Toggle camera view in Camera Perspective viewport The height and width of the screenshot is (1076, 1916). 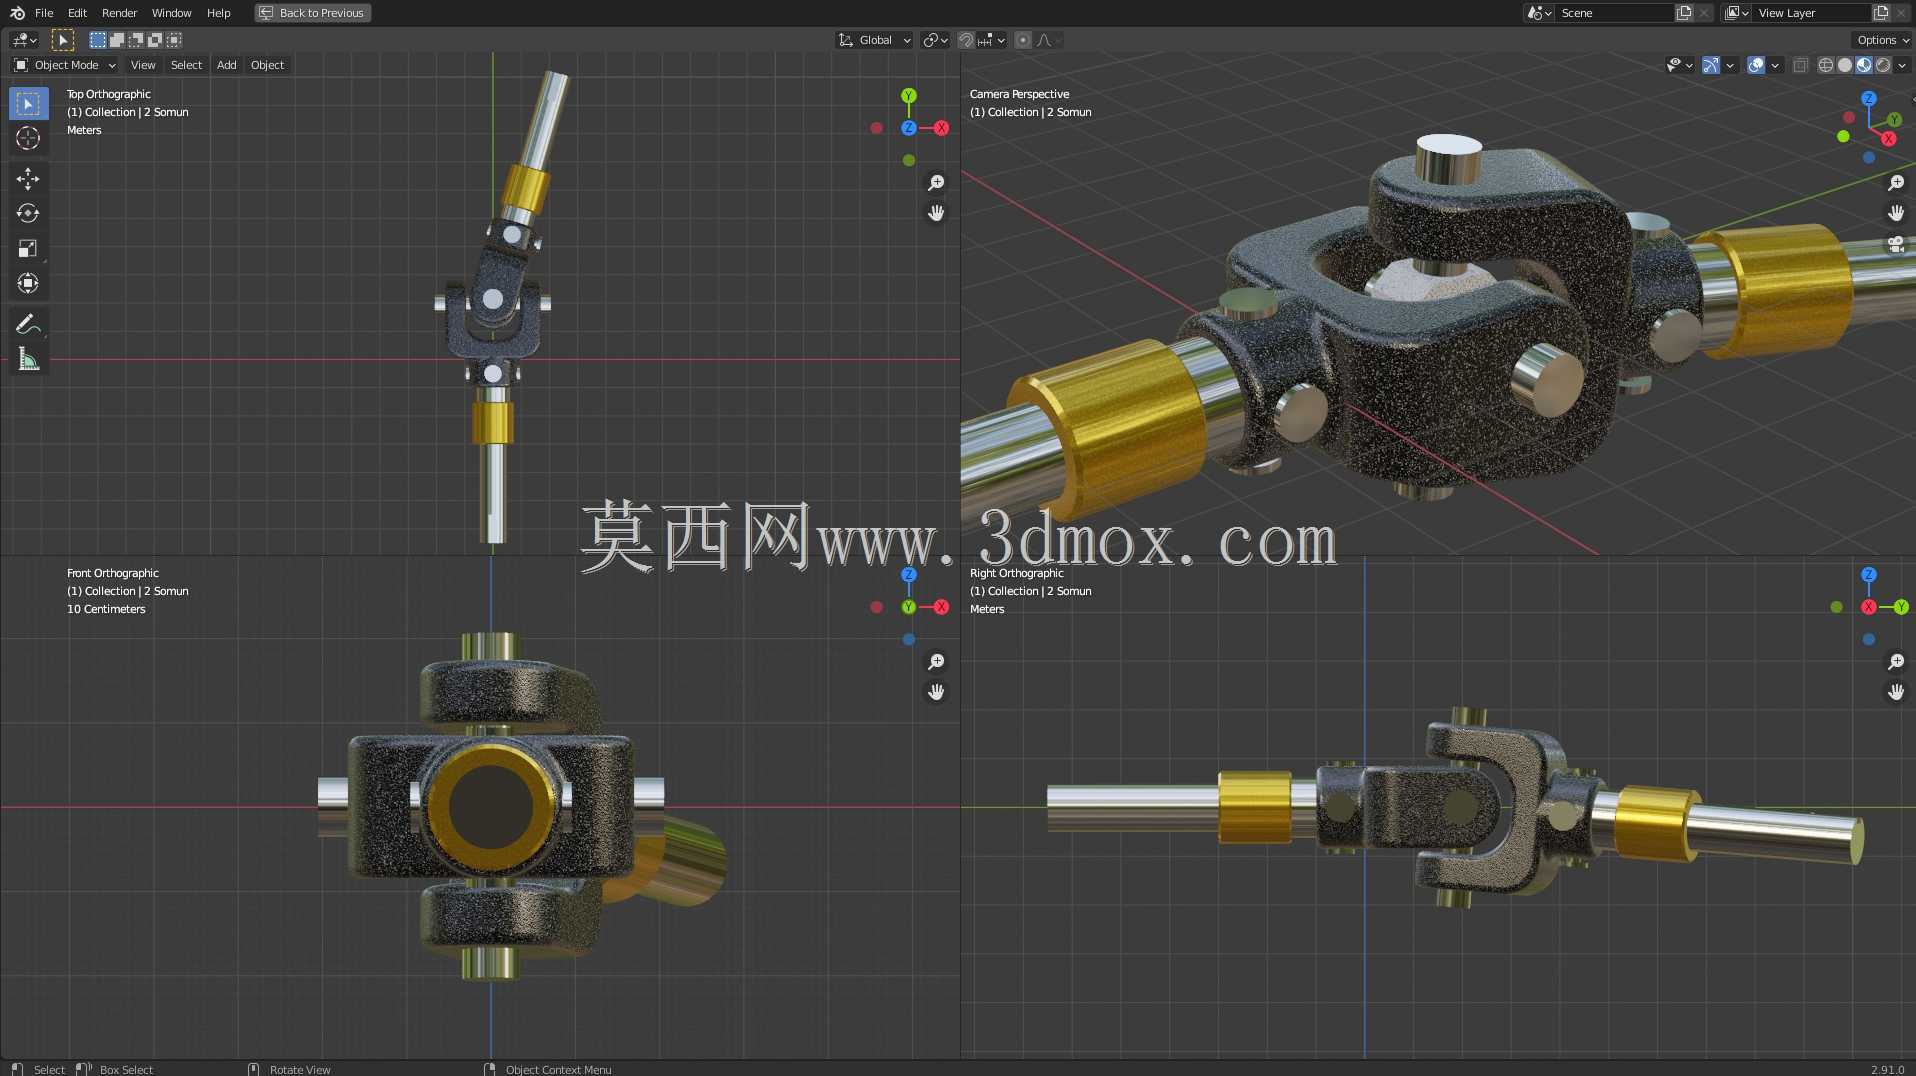1895,244
